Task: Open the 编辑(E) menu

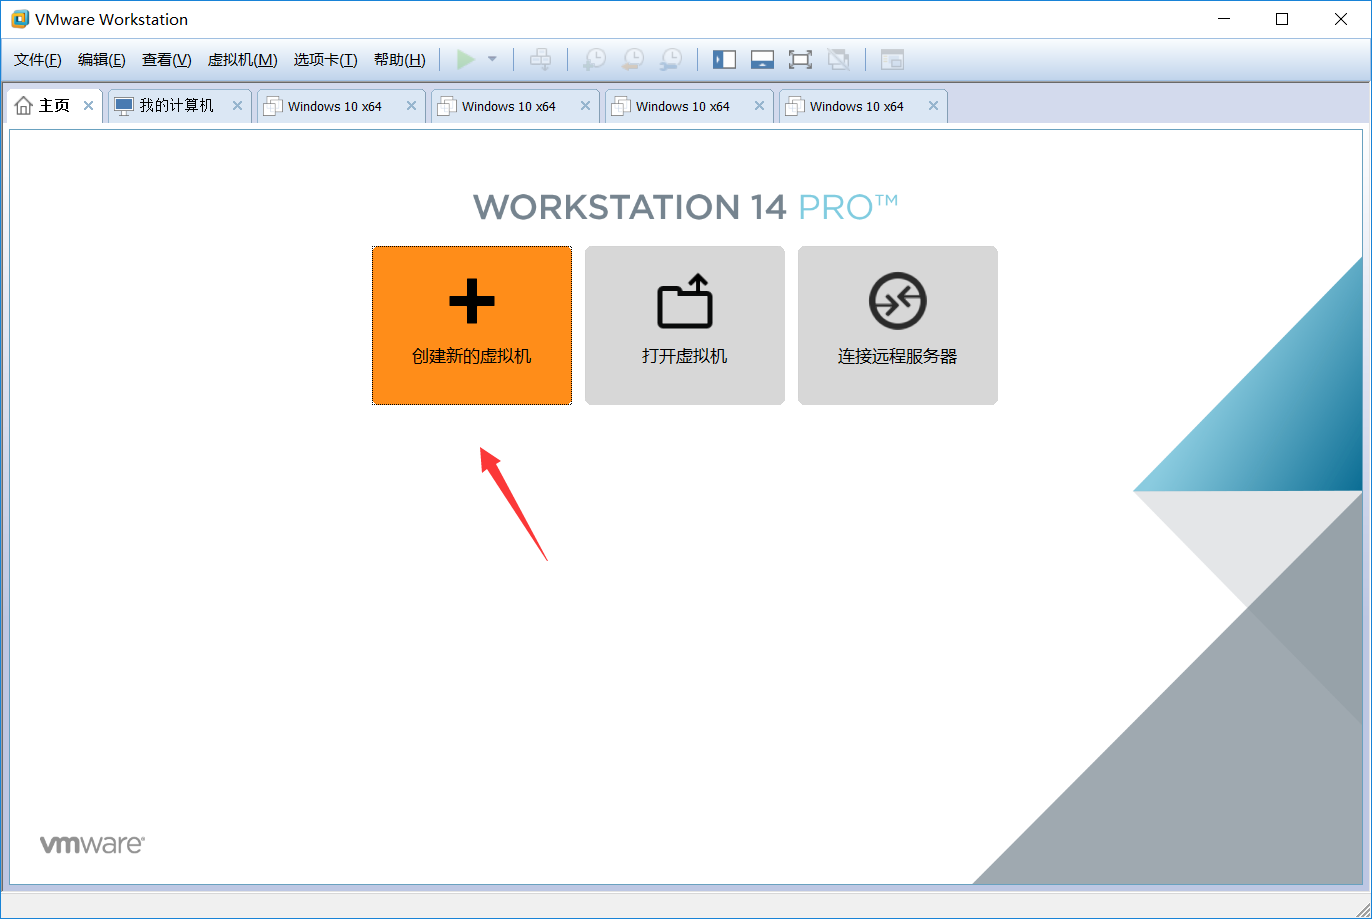Action: tap(102, 60)
